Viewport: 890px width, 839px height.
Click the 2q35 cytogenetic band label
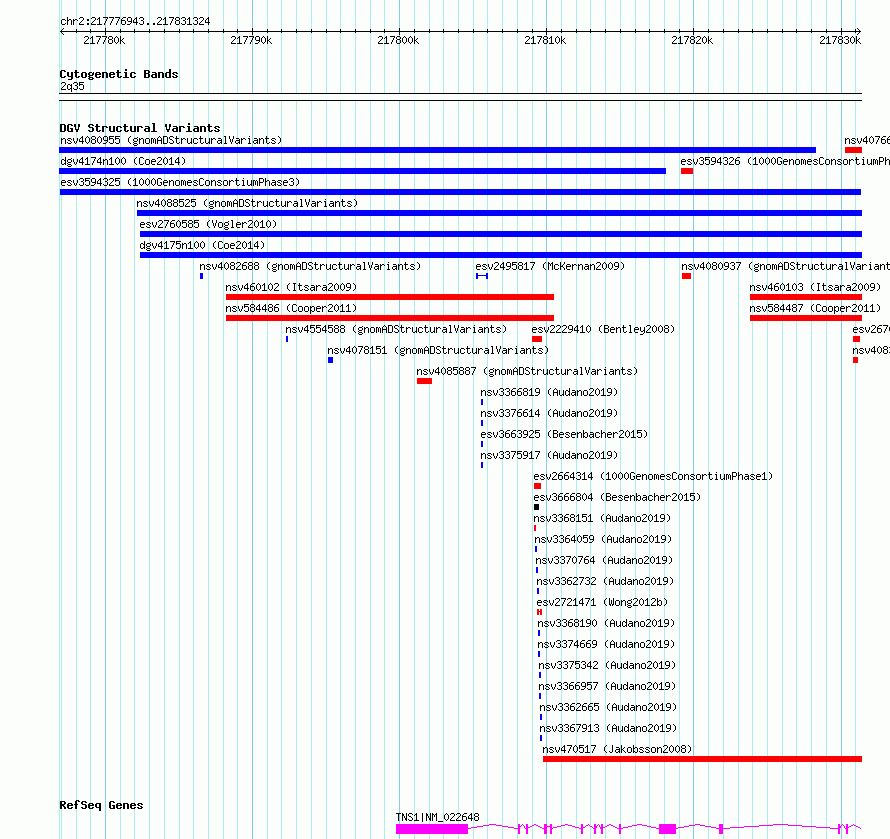[72, 86]
